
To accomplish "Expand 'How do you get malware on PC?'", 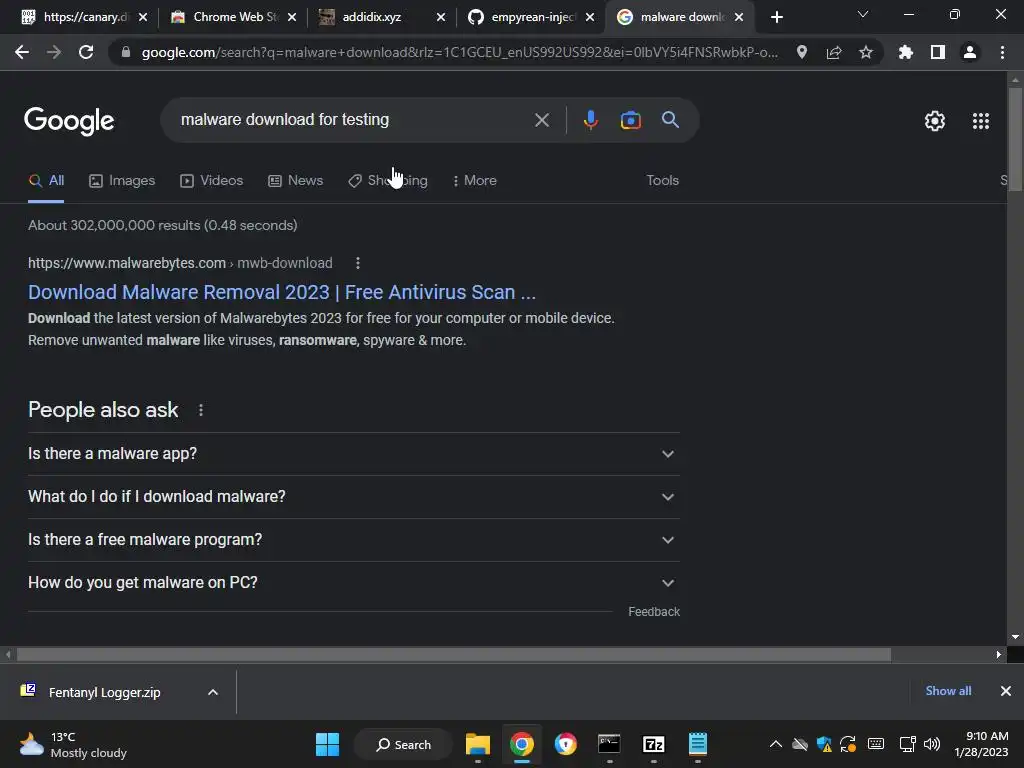I will tap(354, 583).
